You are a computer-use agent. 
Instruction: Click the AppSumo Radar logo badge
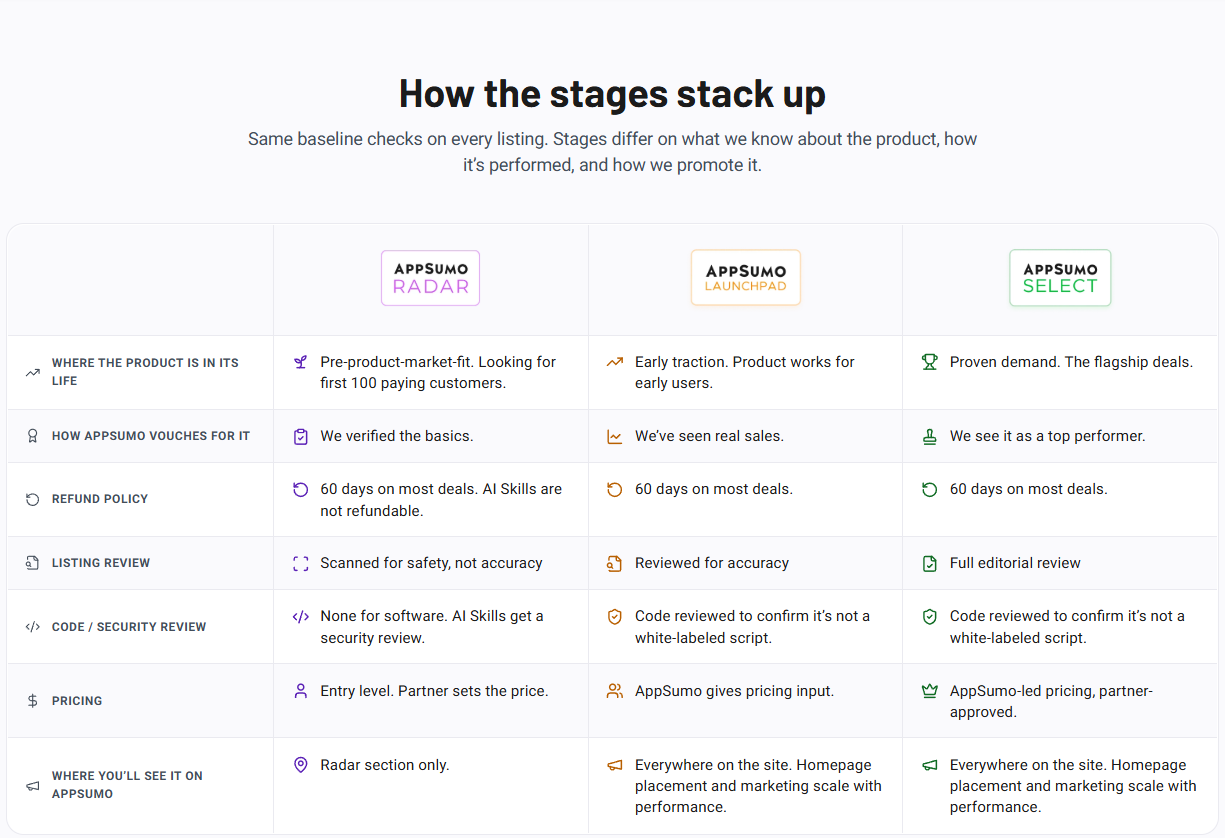click(x=430, y=278)
